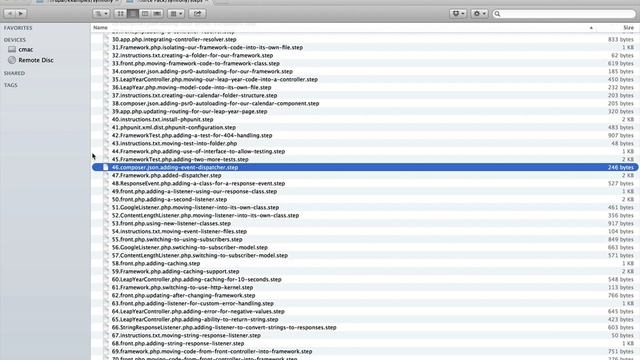
Task: Switch to list view
Action: (133, 13)
